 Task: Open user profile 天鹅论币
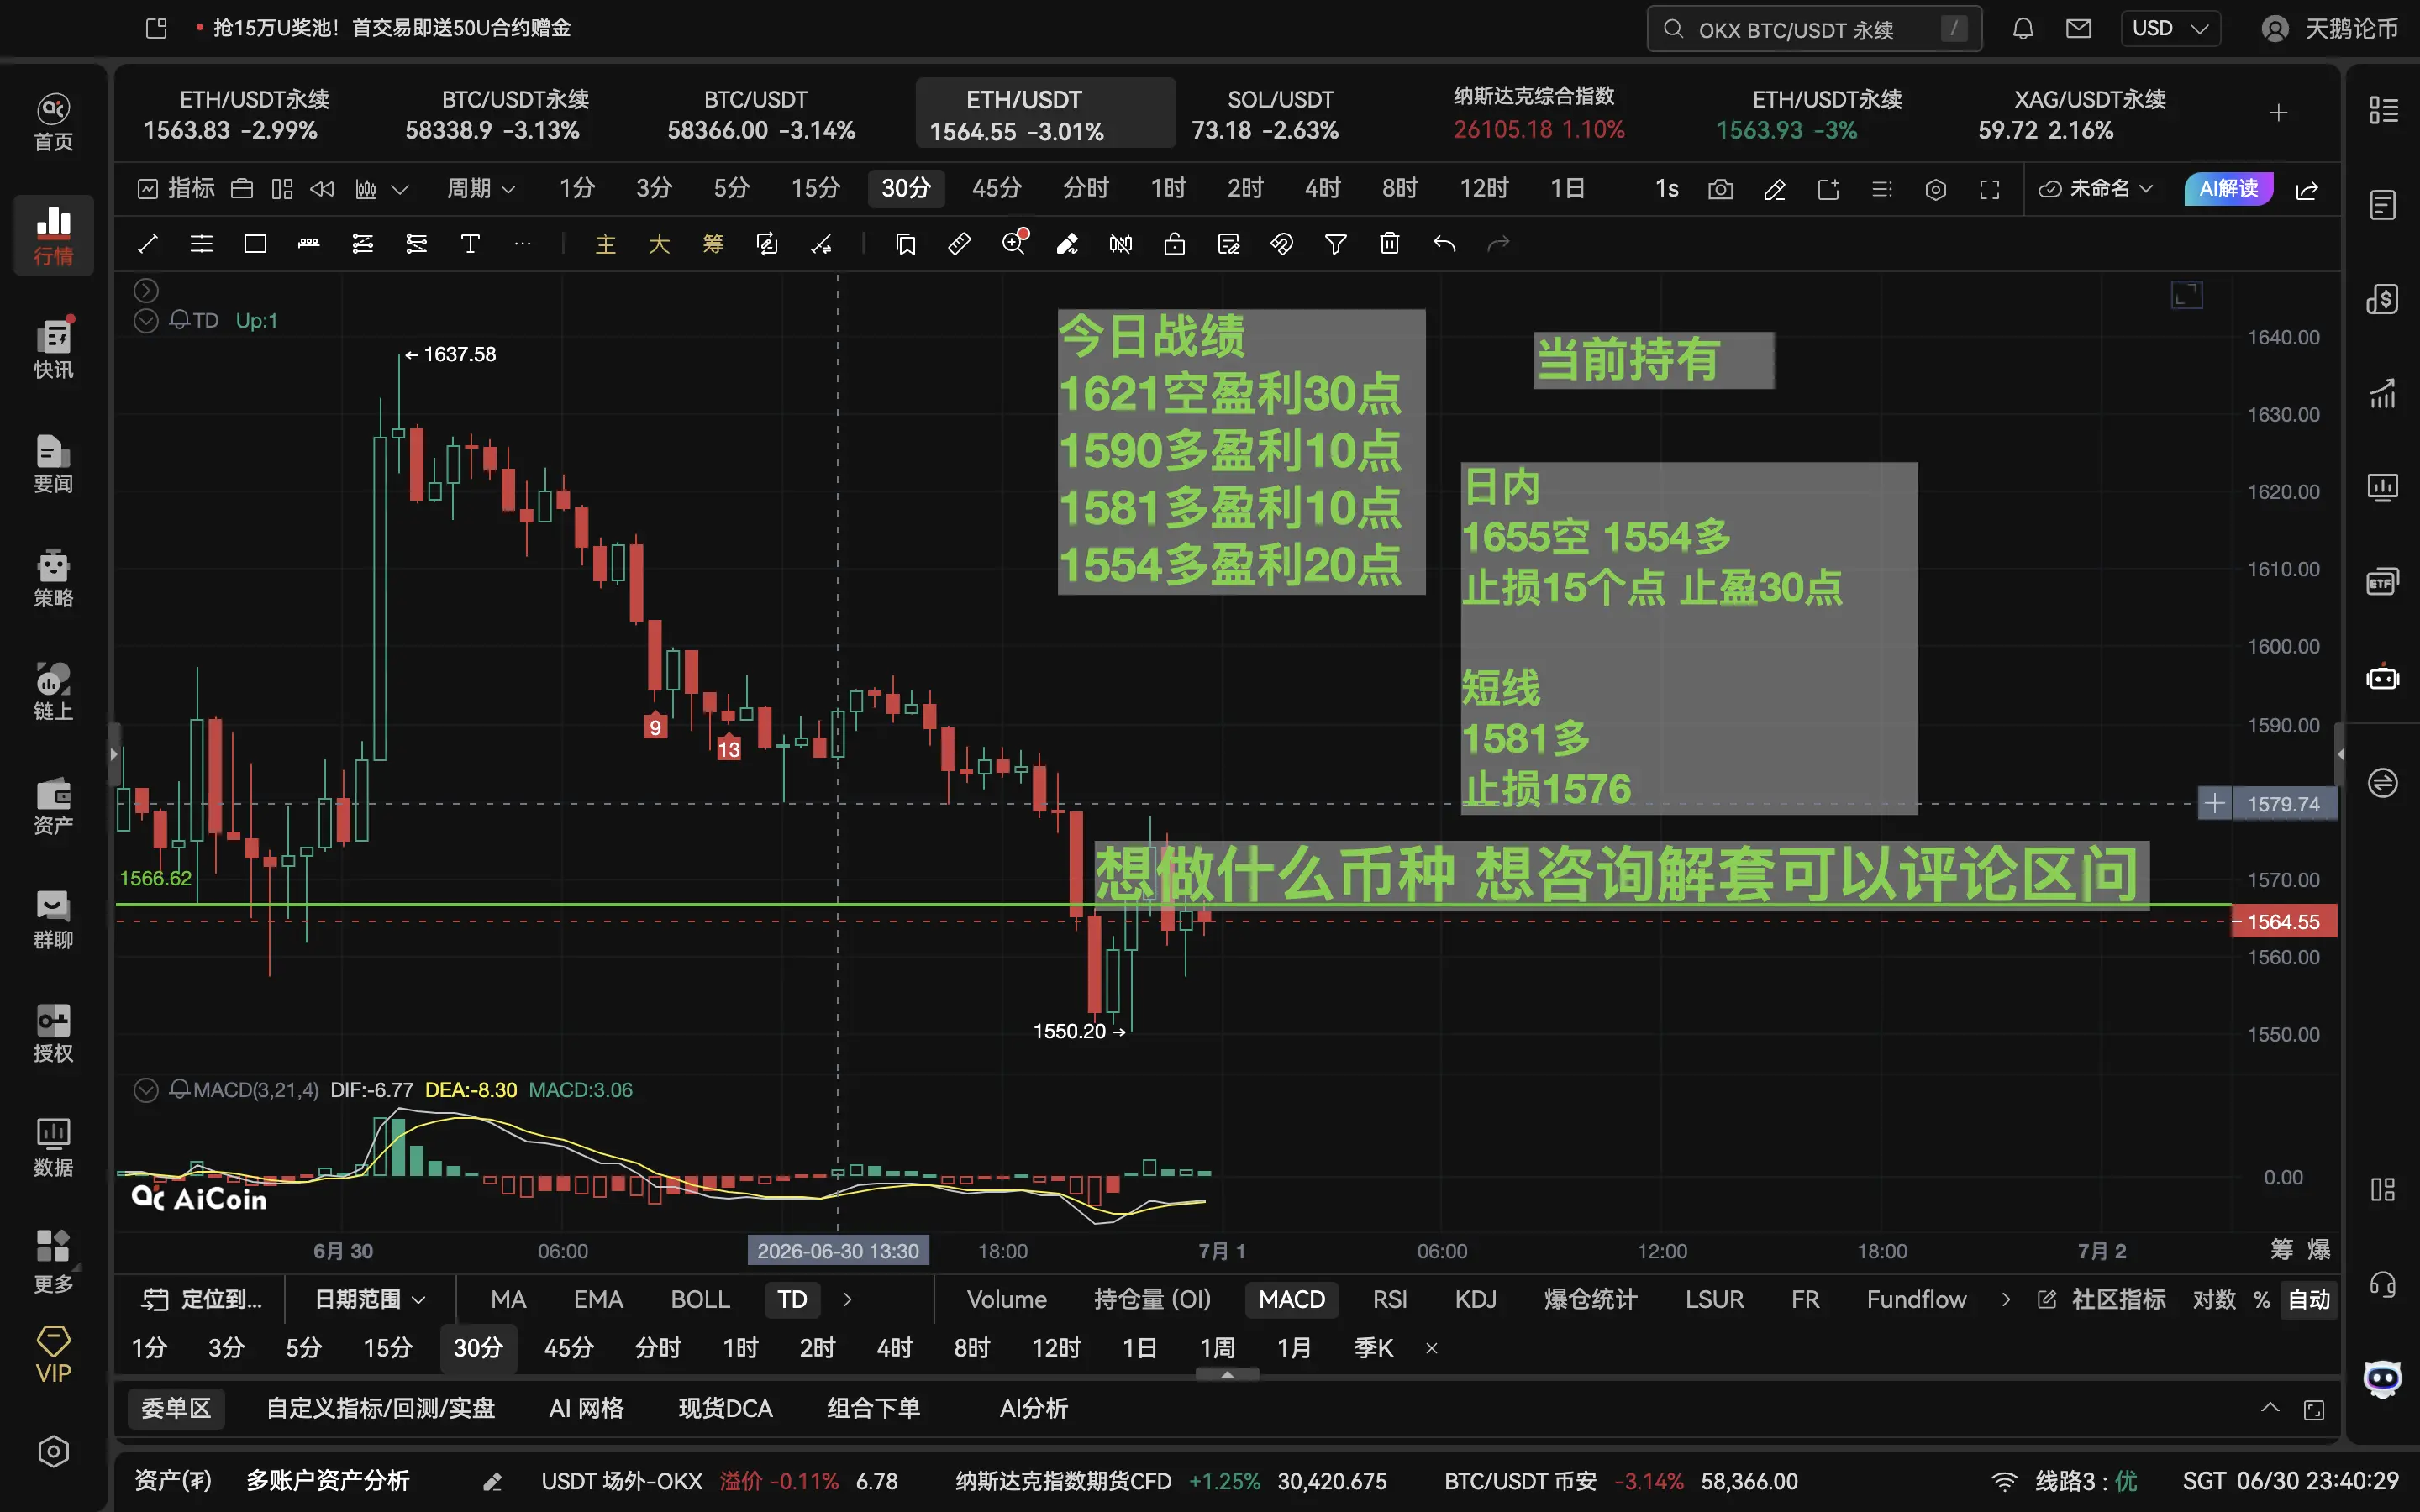point(2329,28)
